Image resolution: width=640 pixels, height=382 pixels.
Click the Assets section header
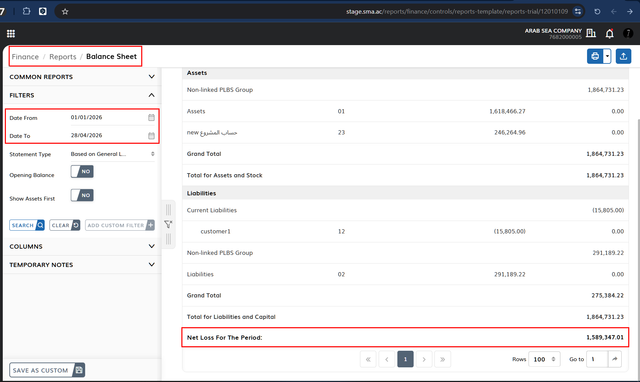(x=405, y=73)
